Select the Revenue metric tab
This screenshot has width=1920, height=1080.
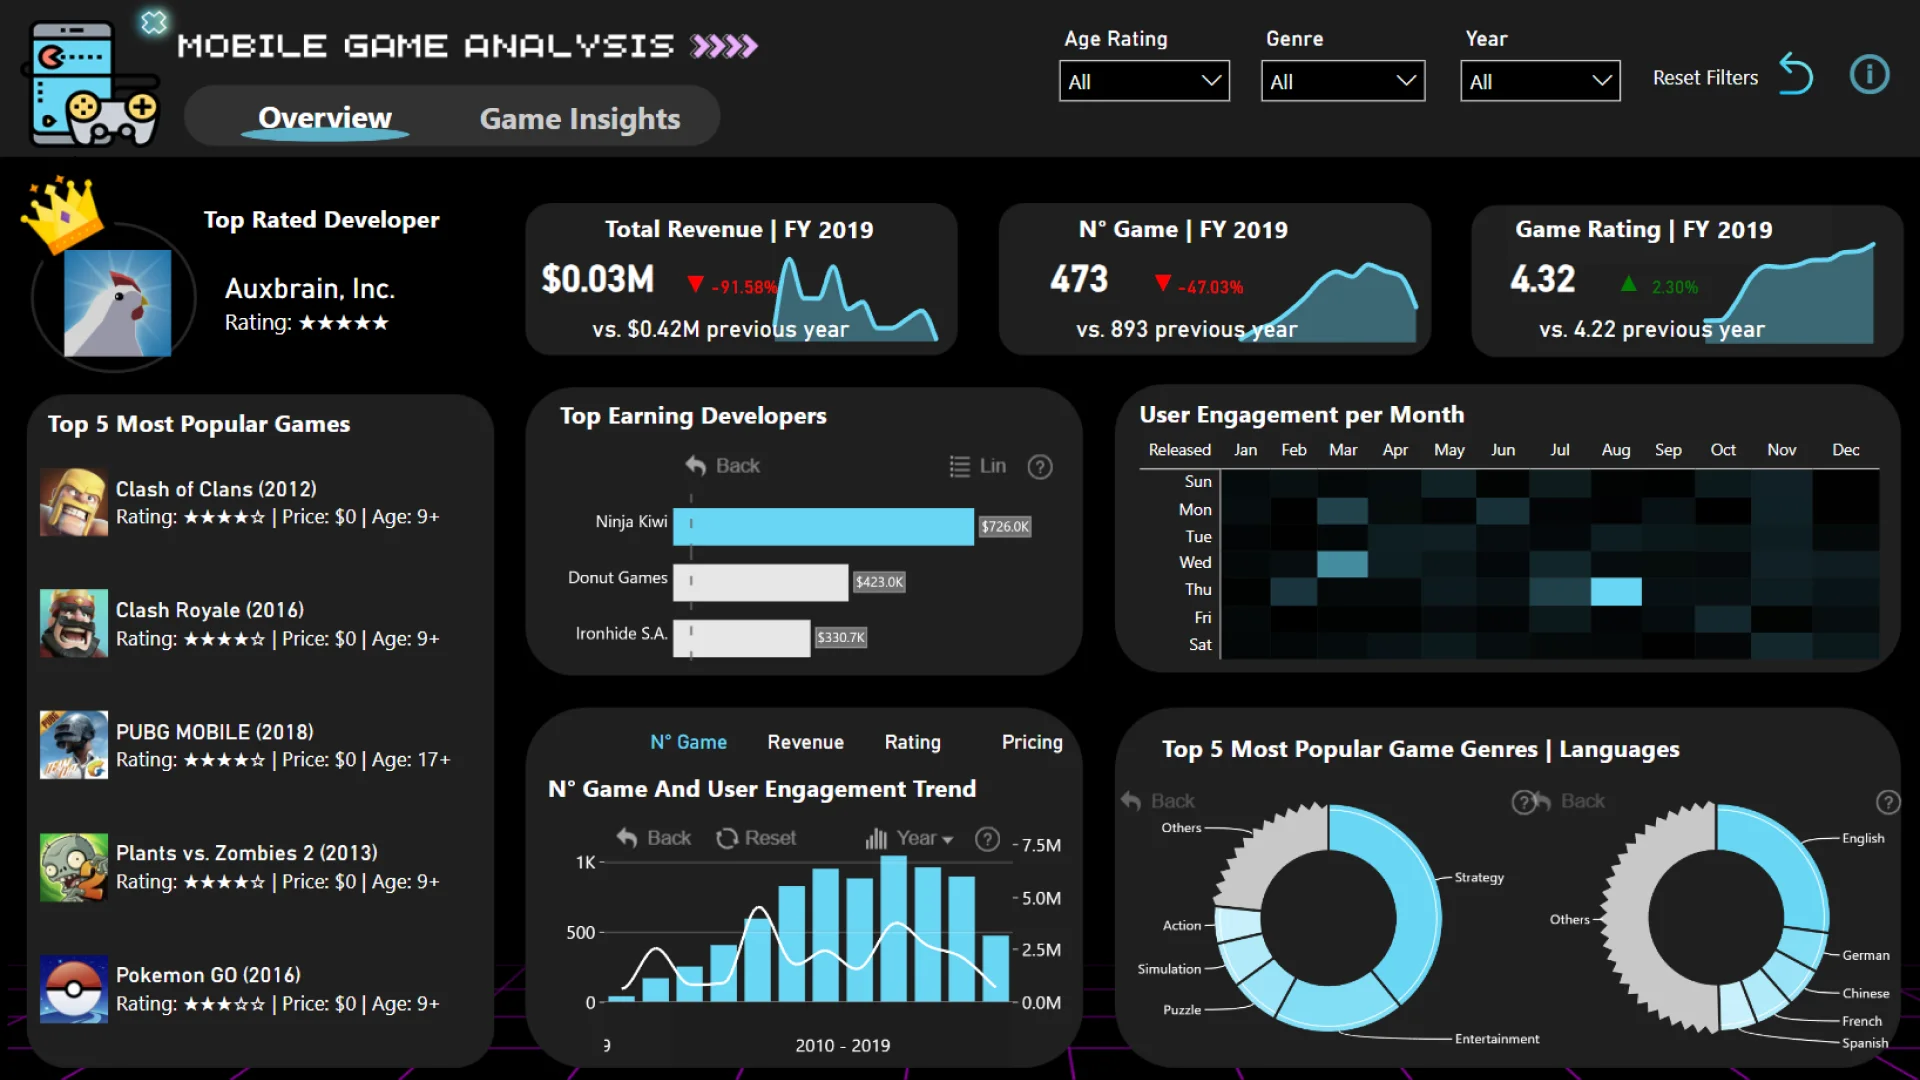[805, 742]
